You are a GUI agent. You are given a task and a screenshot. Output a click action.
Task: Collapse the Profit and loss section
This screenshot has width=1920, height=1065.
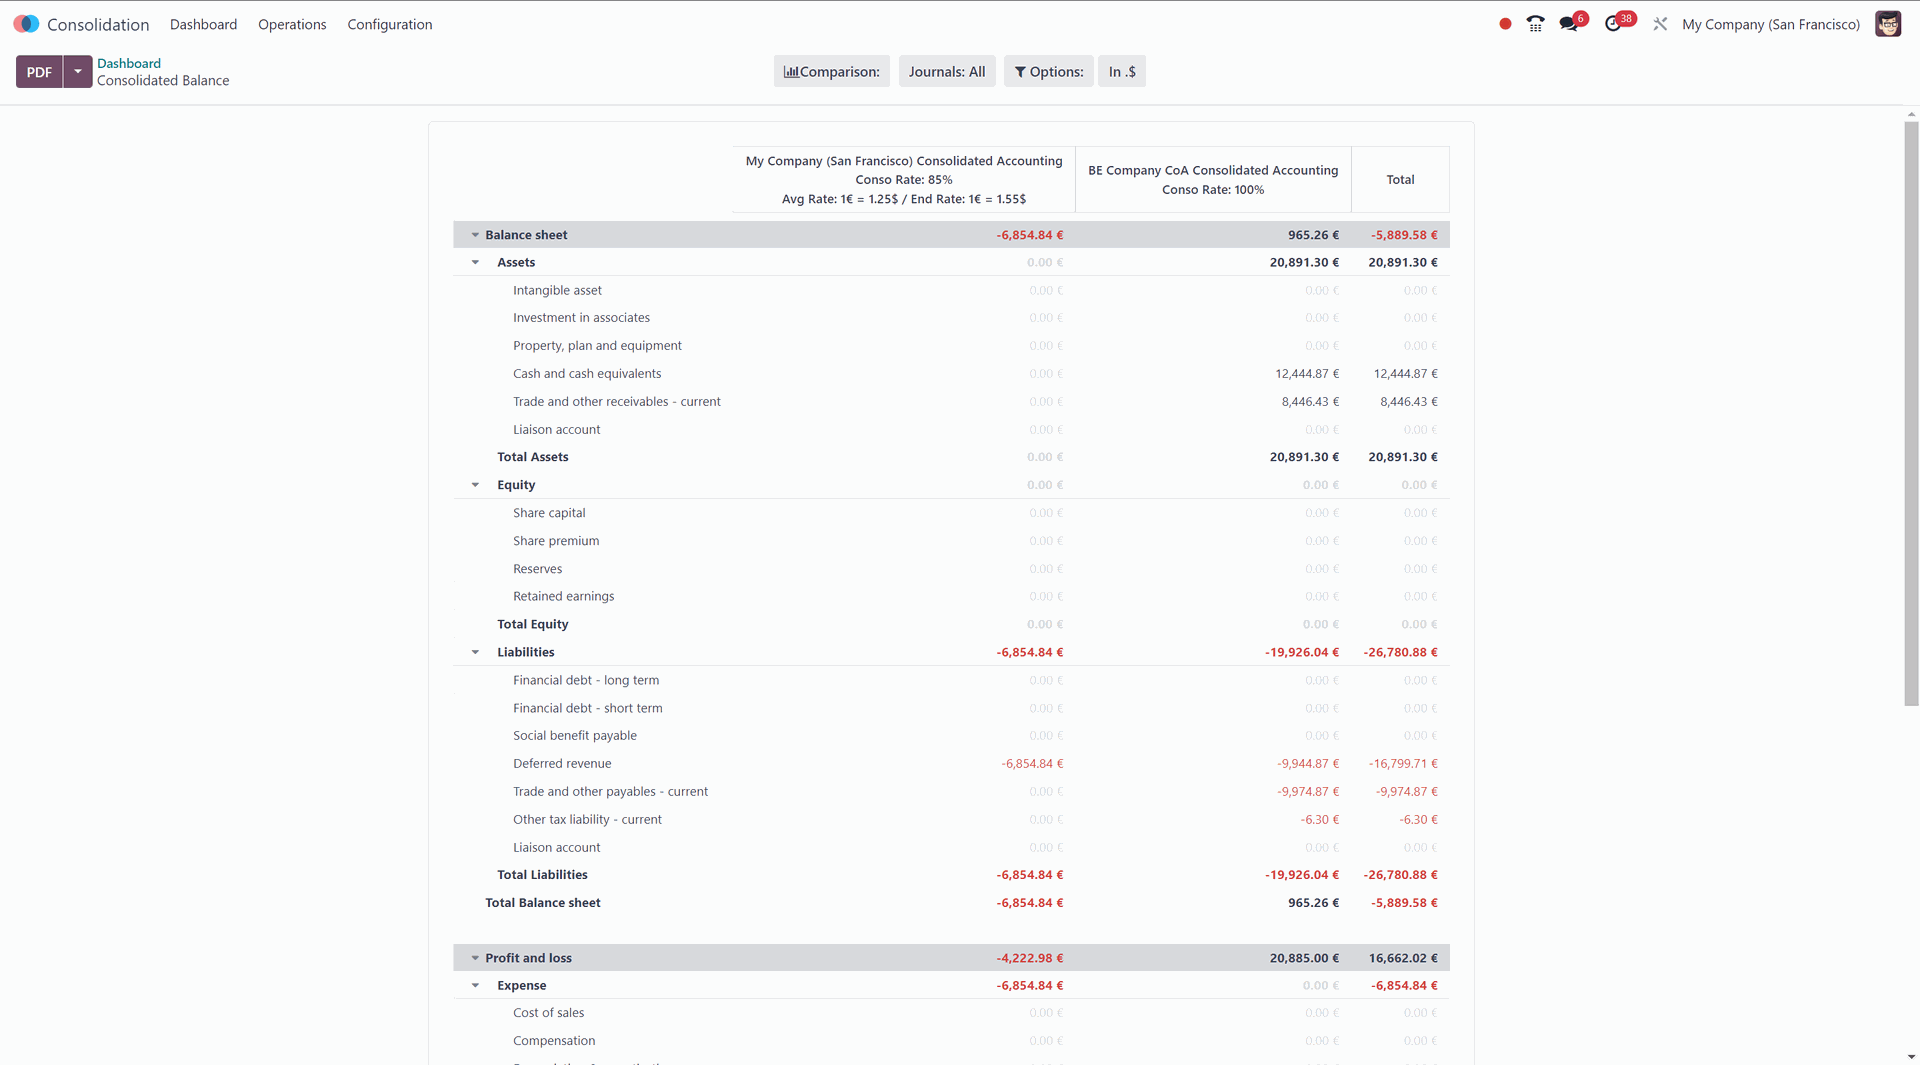pyautogui.click(x=475, y=958)
